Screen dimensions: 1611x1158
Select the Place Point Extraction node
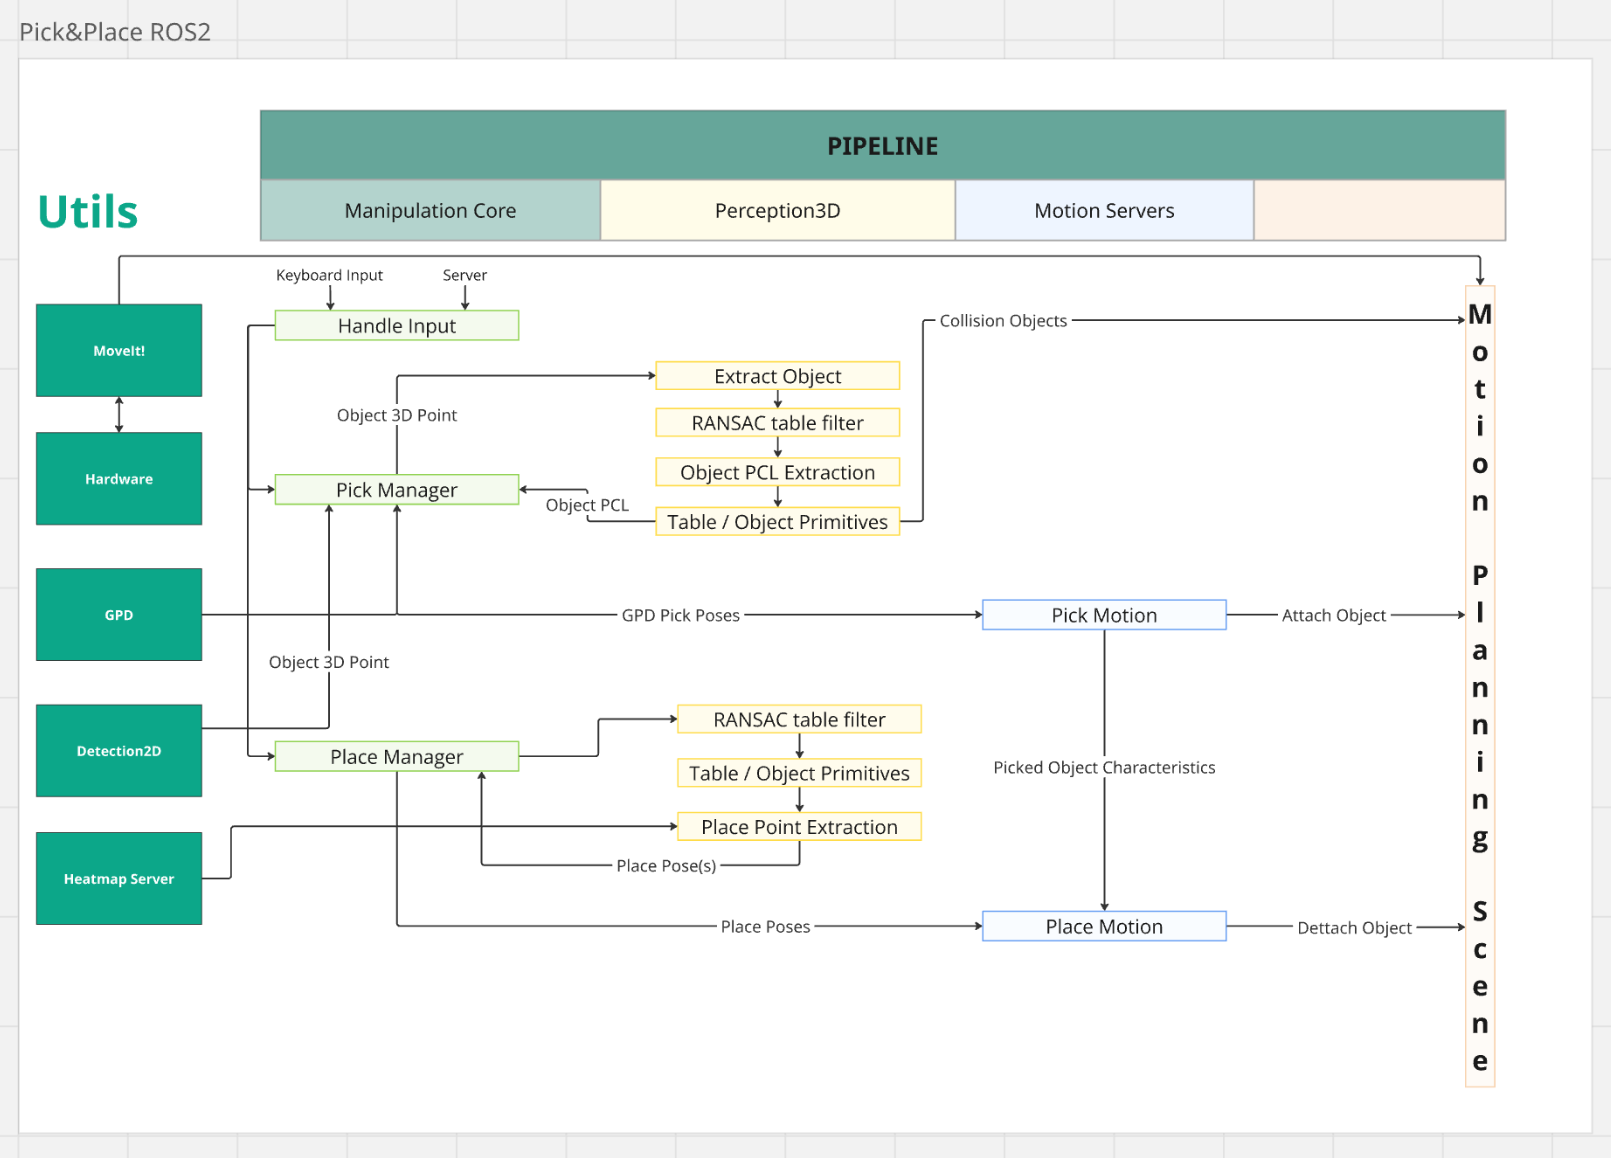coord(799,827)
